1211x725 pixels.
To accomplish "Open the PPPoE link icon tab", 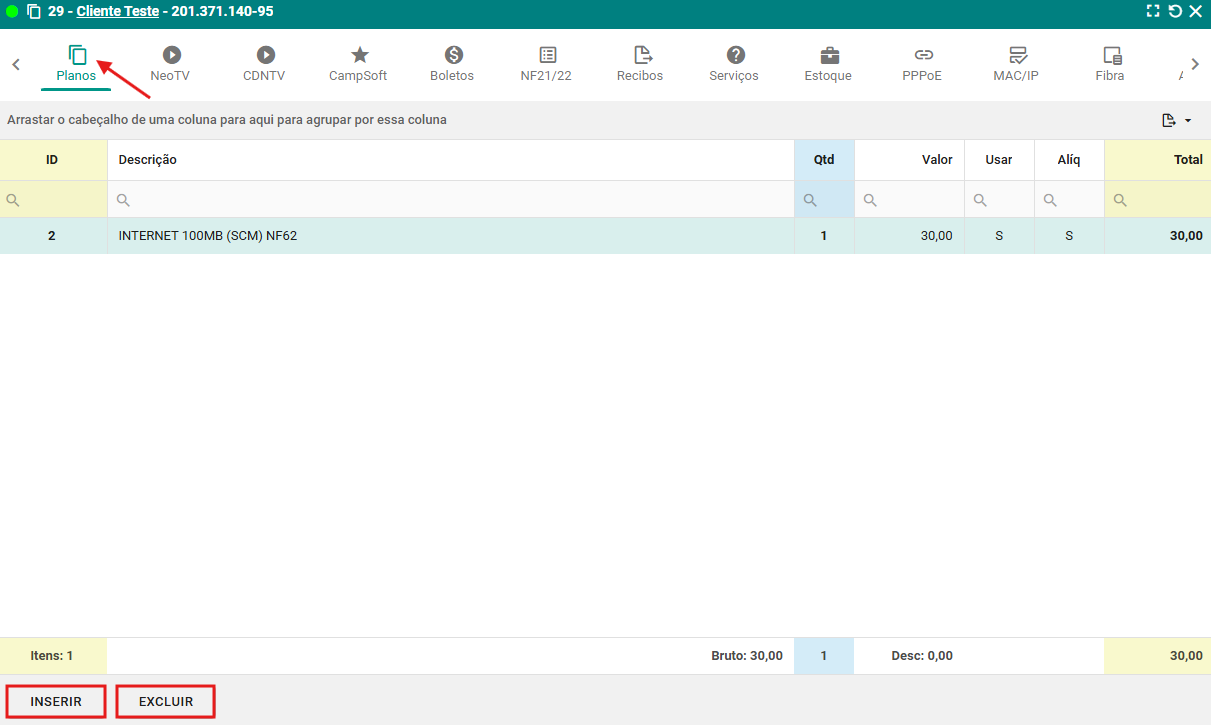I will (922, 55).
